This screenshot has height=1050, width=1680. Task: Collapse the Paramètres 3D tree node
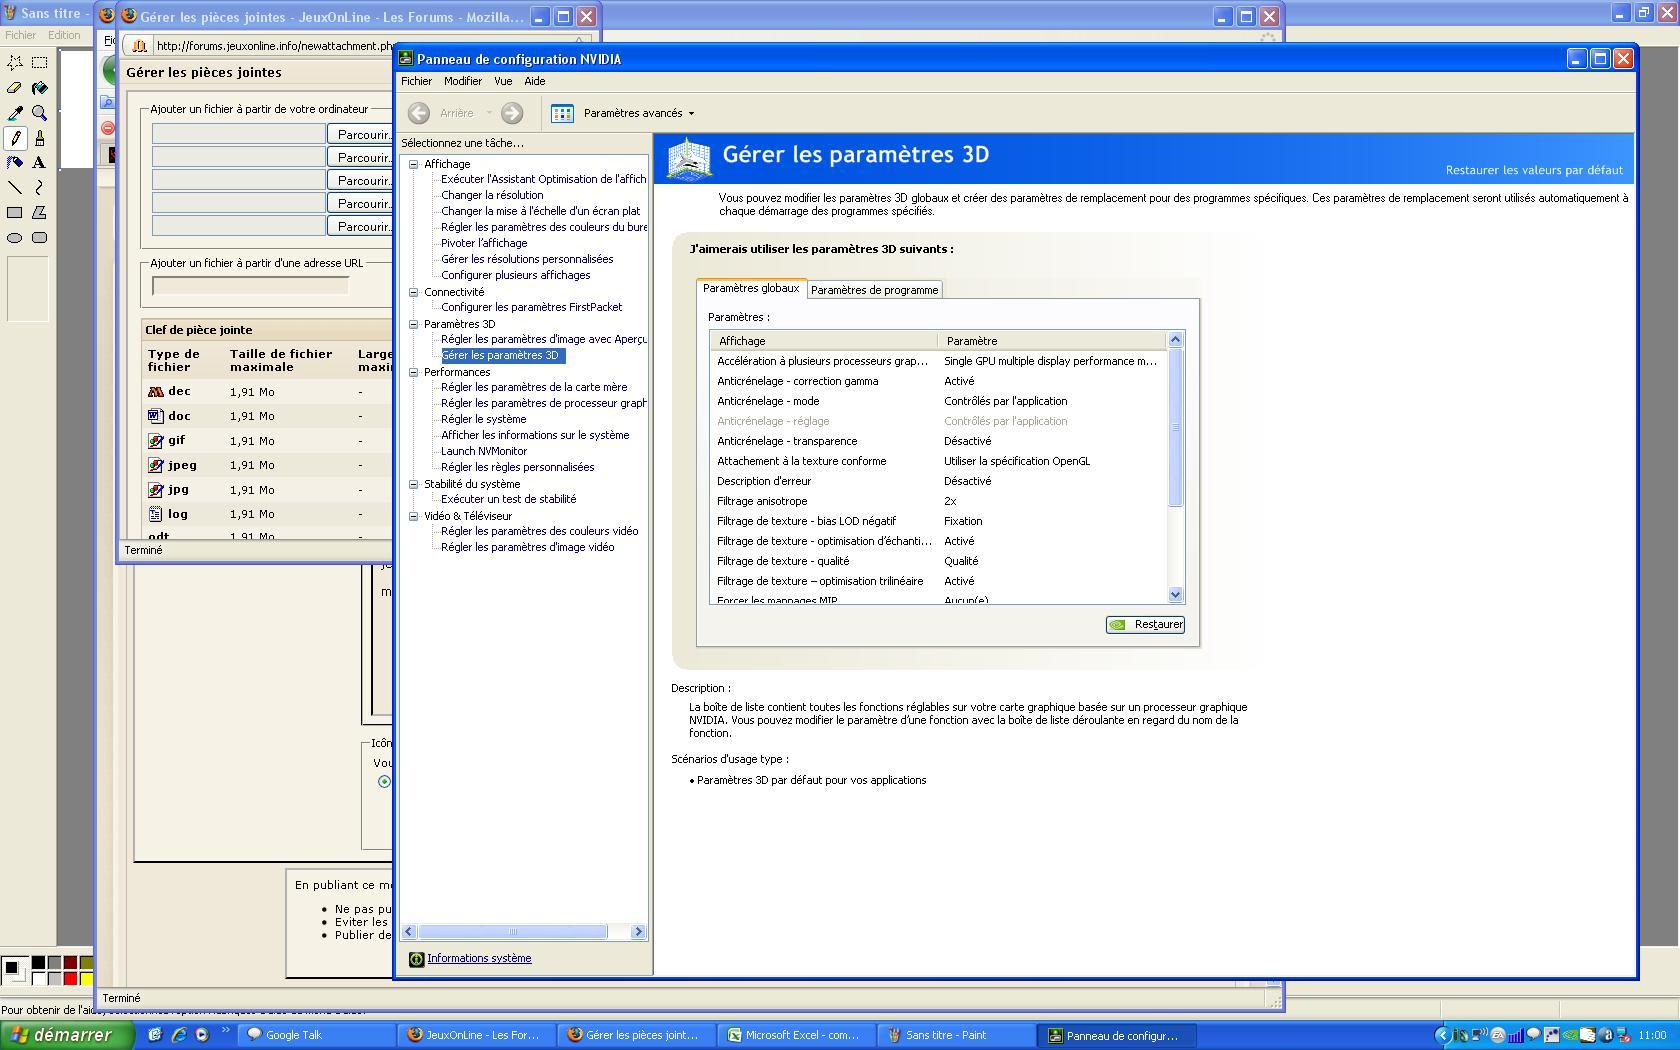[x=413, y=324]
